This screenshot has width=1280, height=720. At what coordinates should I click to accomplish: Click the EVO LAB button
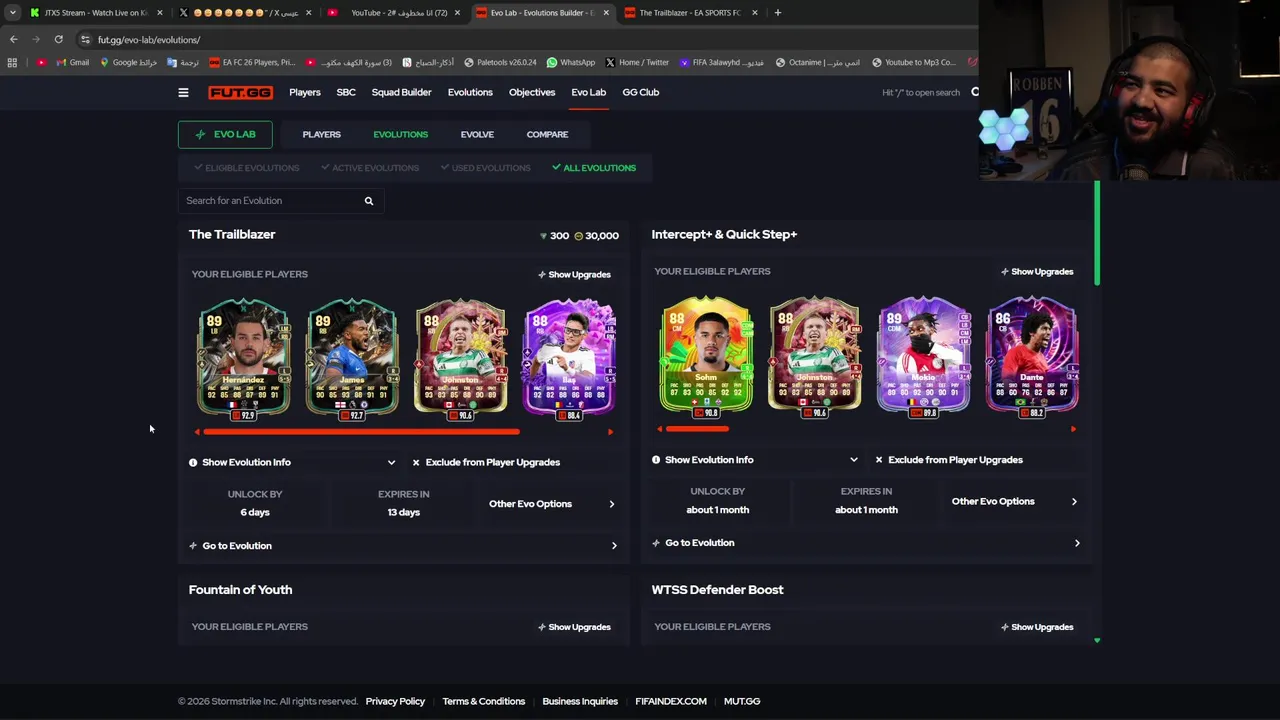click(225, 134)
